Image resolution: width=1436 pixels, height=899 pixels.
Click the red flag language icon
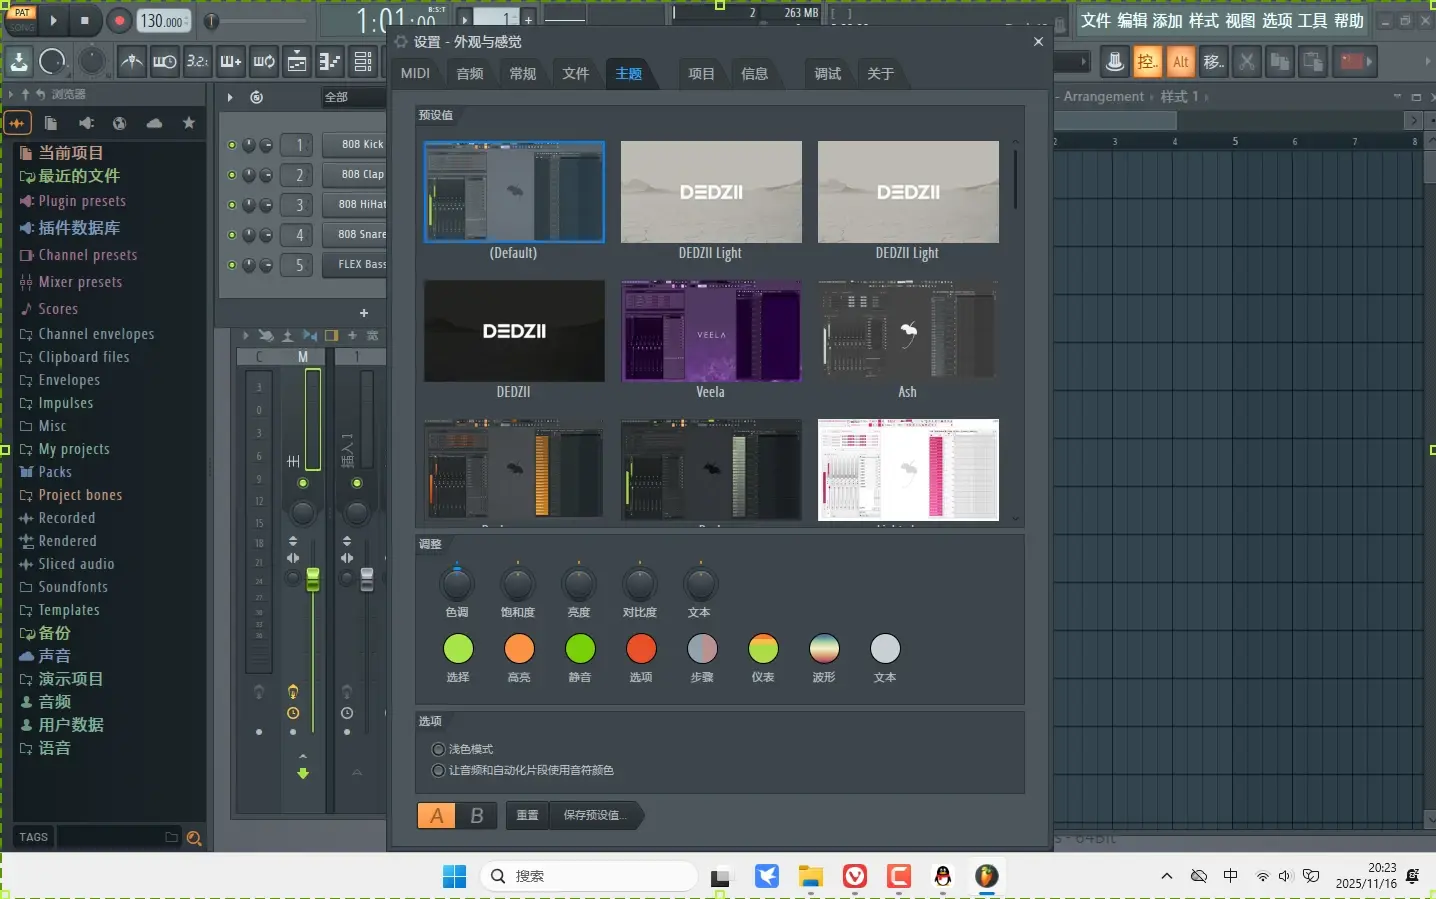coord(1352,62)
